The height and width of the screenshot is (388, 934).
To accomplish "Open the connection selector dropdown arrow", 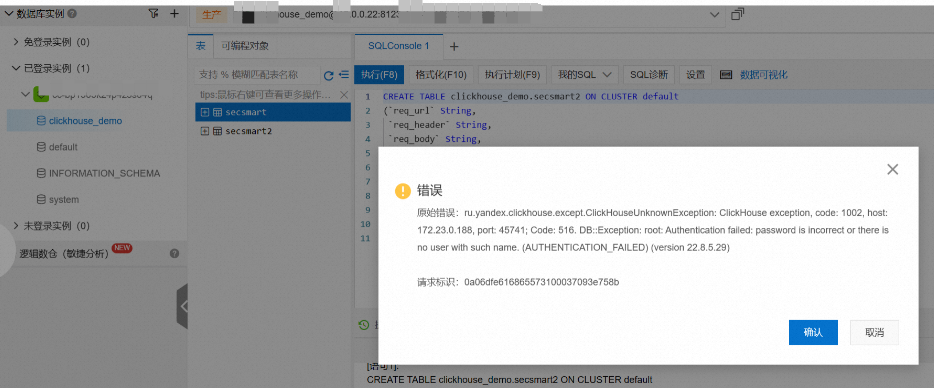I will pos(714,14).
